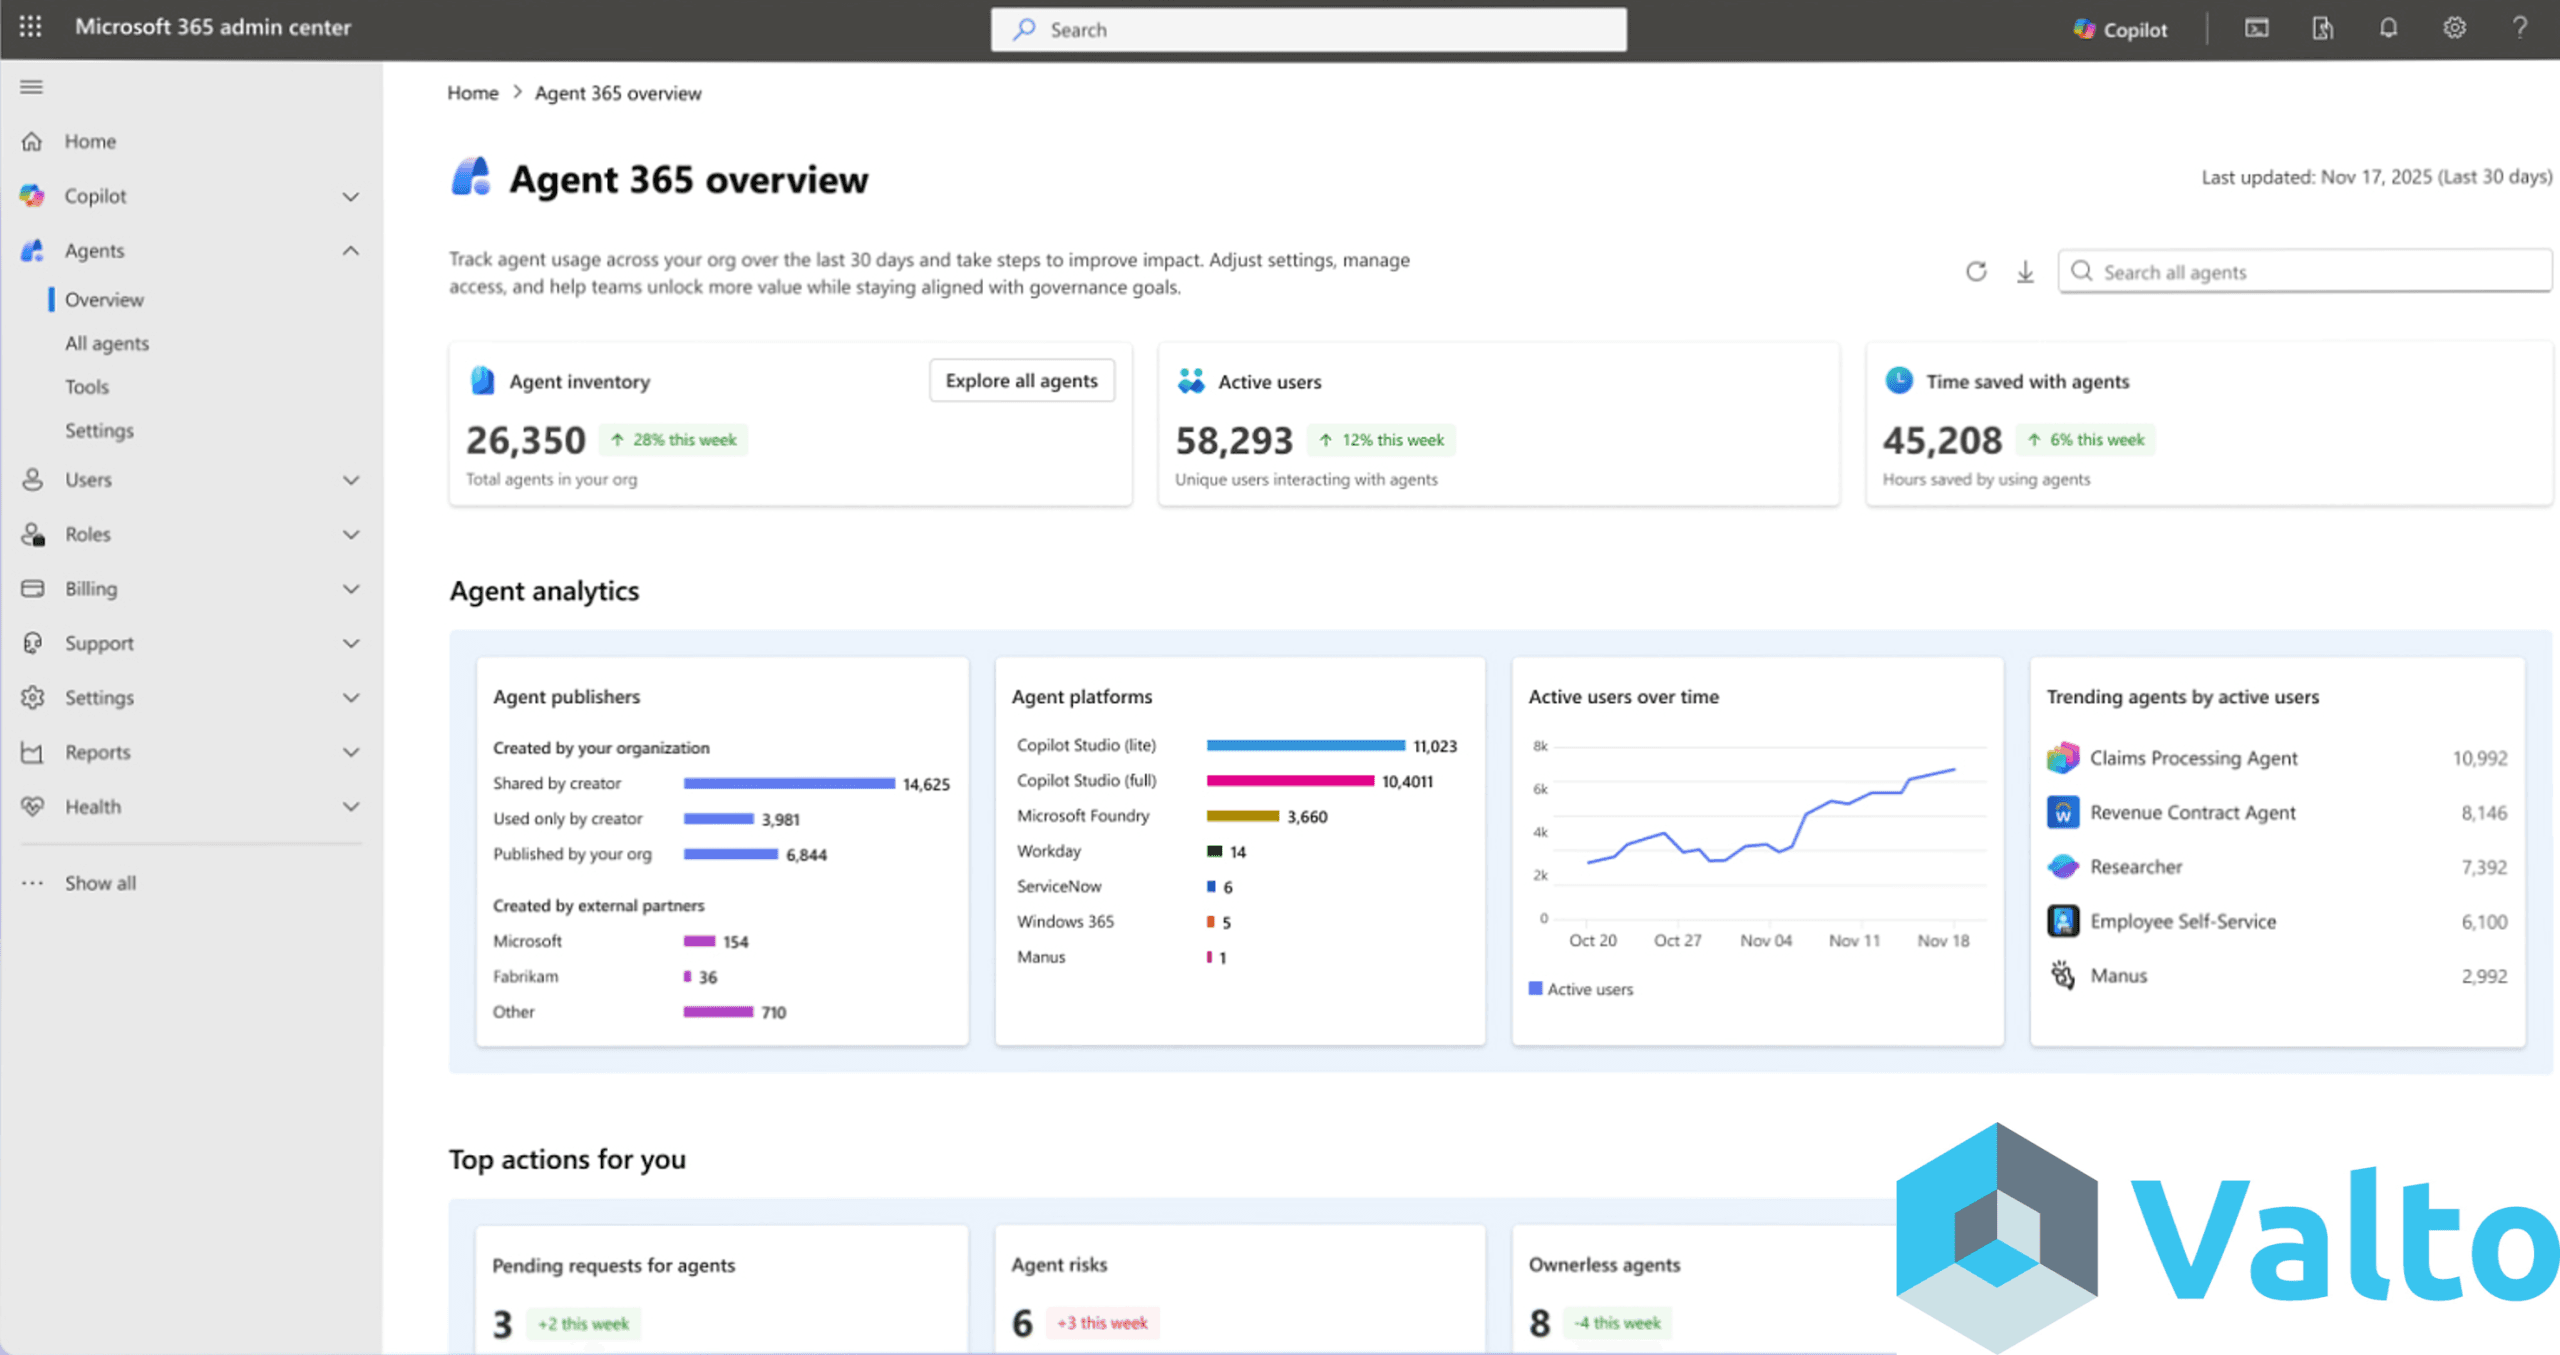Expand the Roles section chevron
The width and height of the screenshot is (2560, 1355).
[x=351, y=534]
